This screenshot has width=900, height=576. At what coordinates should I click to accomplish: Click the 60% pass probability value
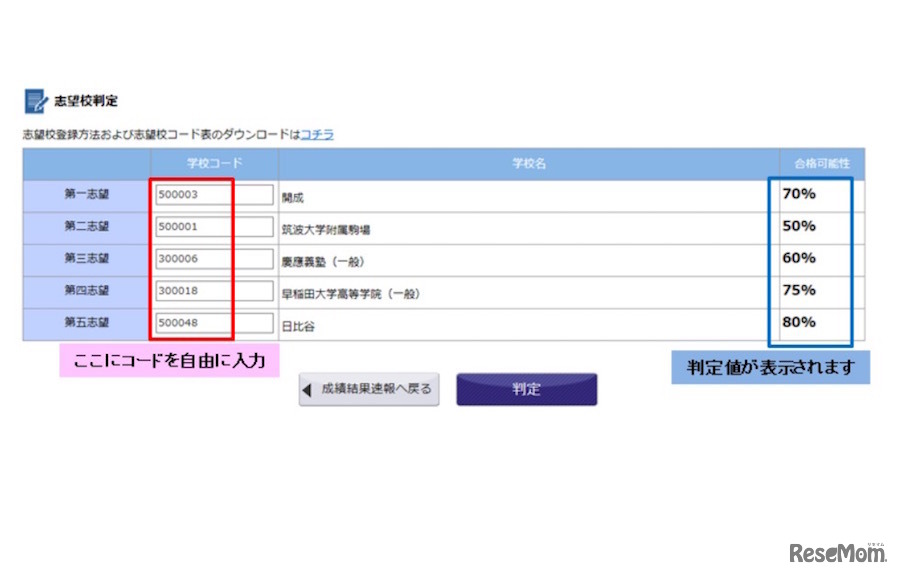(x=799, y=258)
